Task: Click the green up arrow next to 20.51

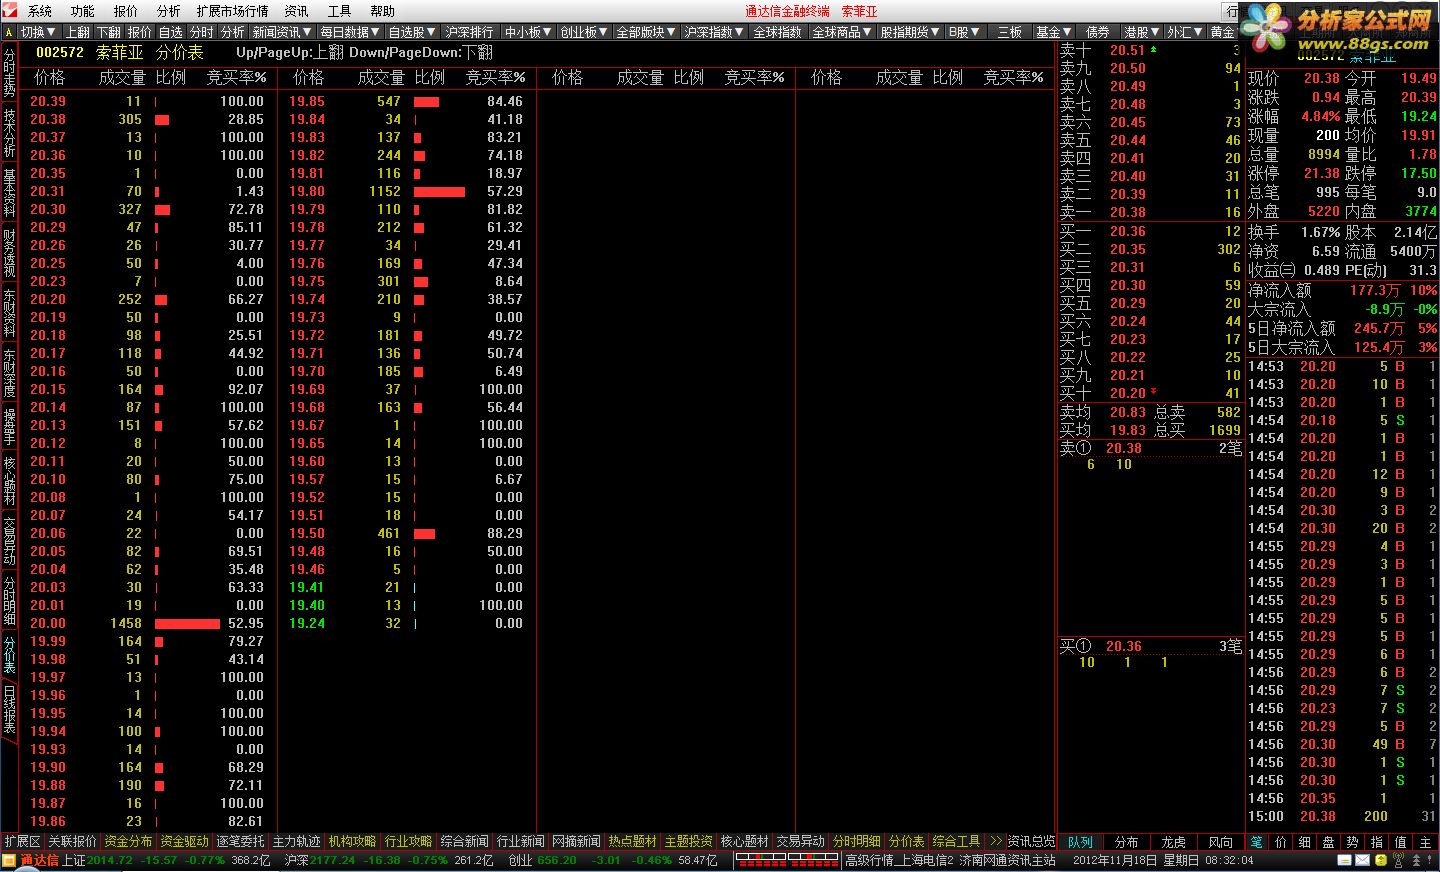Action: pos(1153,48)
